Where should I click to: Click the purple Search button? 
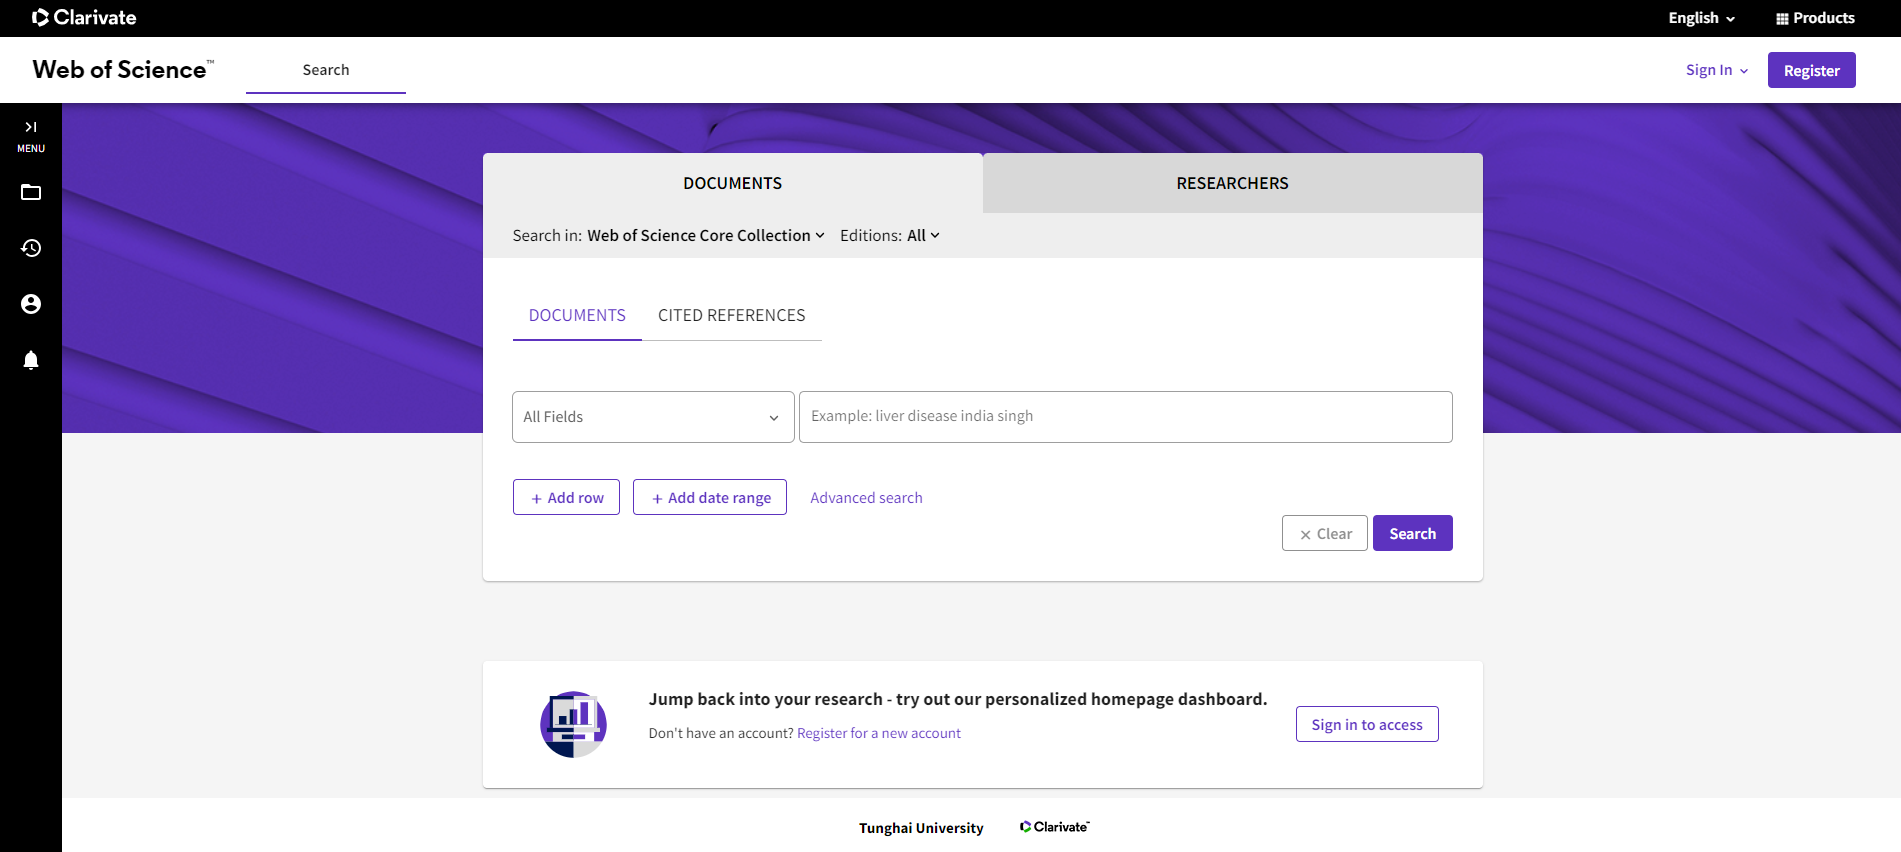(x=1412, y=533)
